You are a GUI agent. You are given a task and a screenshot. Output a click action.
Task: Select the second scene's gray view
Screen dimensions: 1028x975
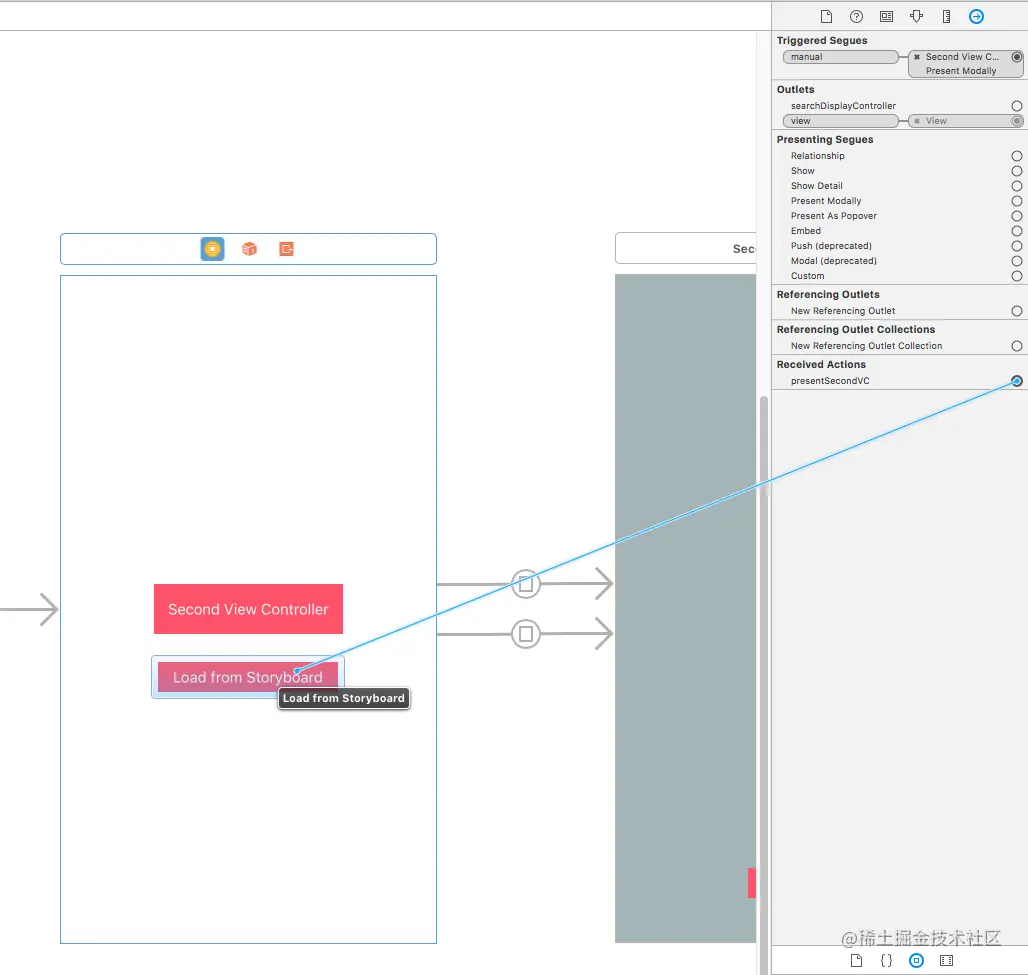pyautogui.click(x=685, y=608)
